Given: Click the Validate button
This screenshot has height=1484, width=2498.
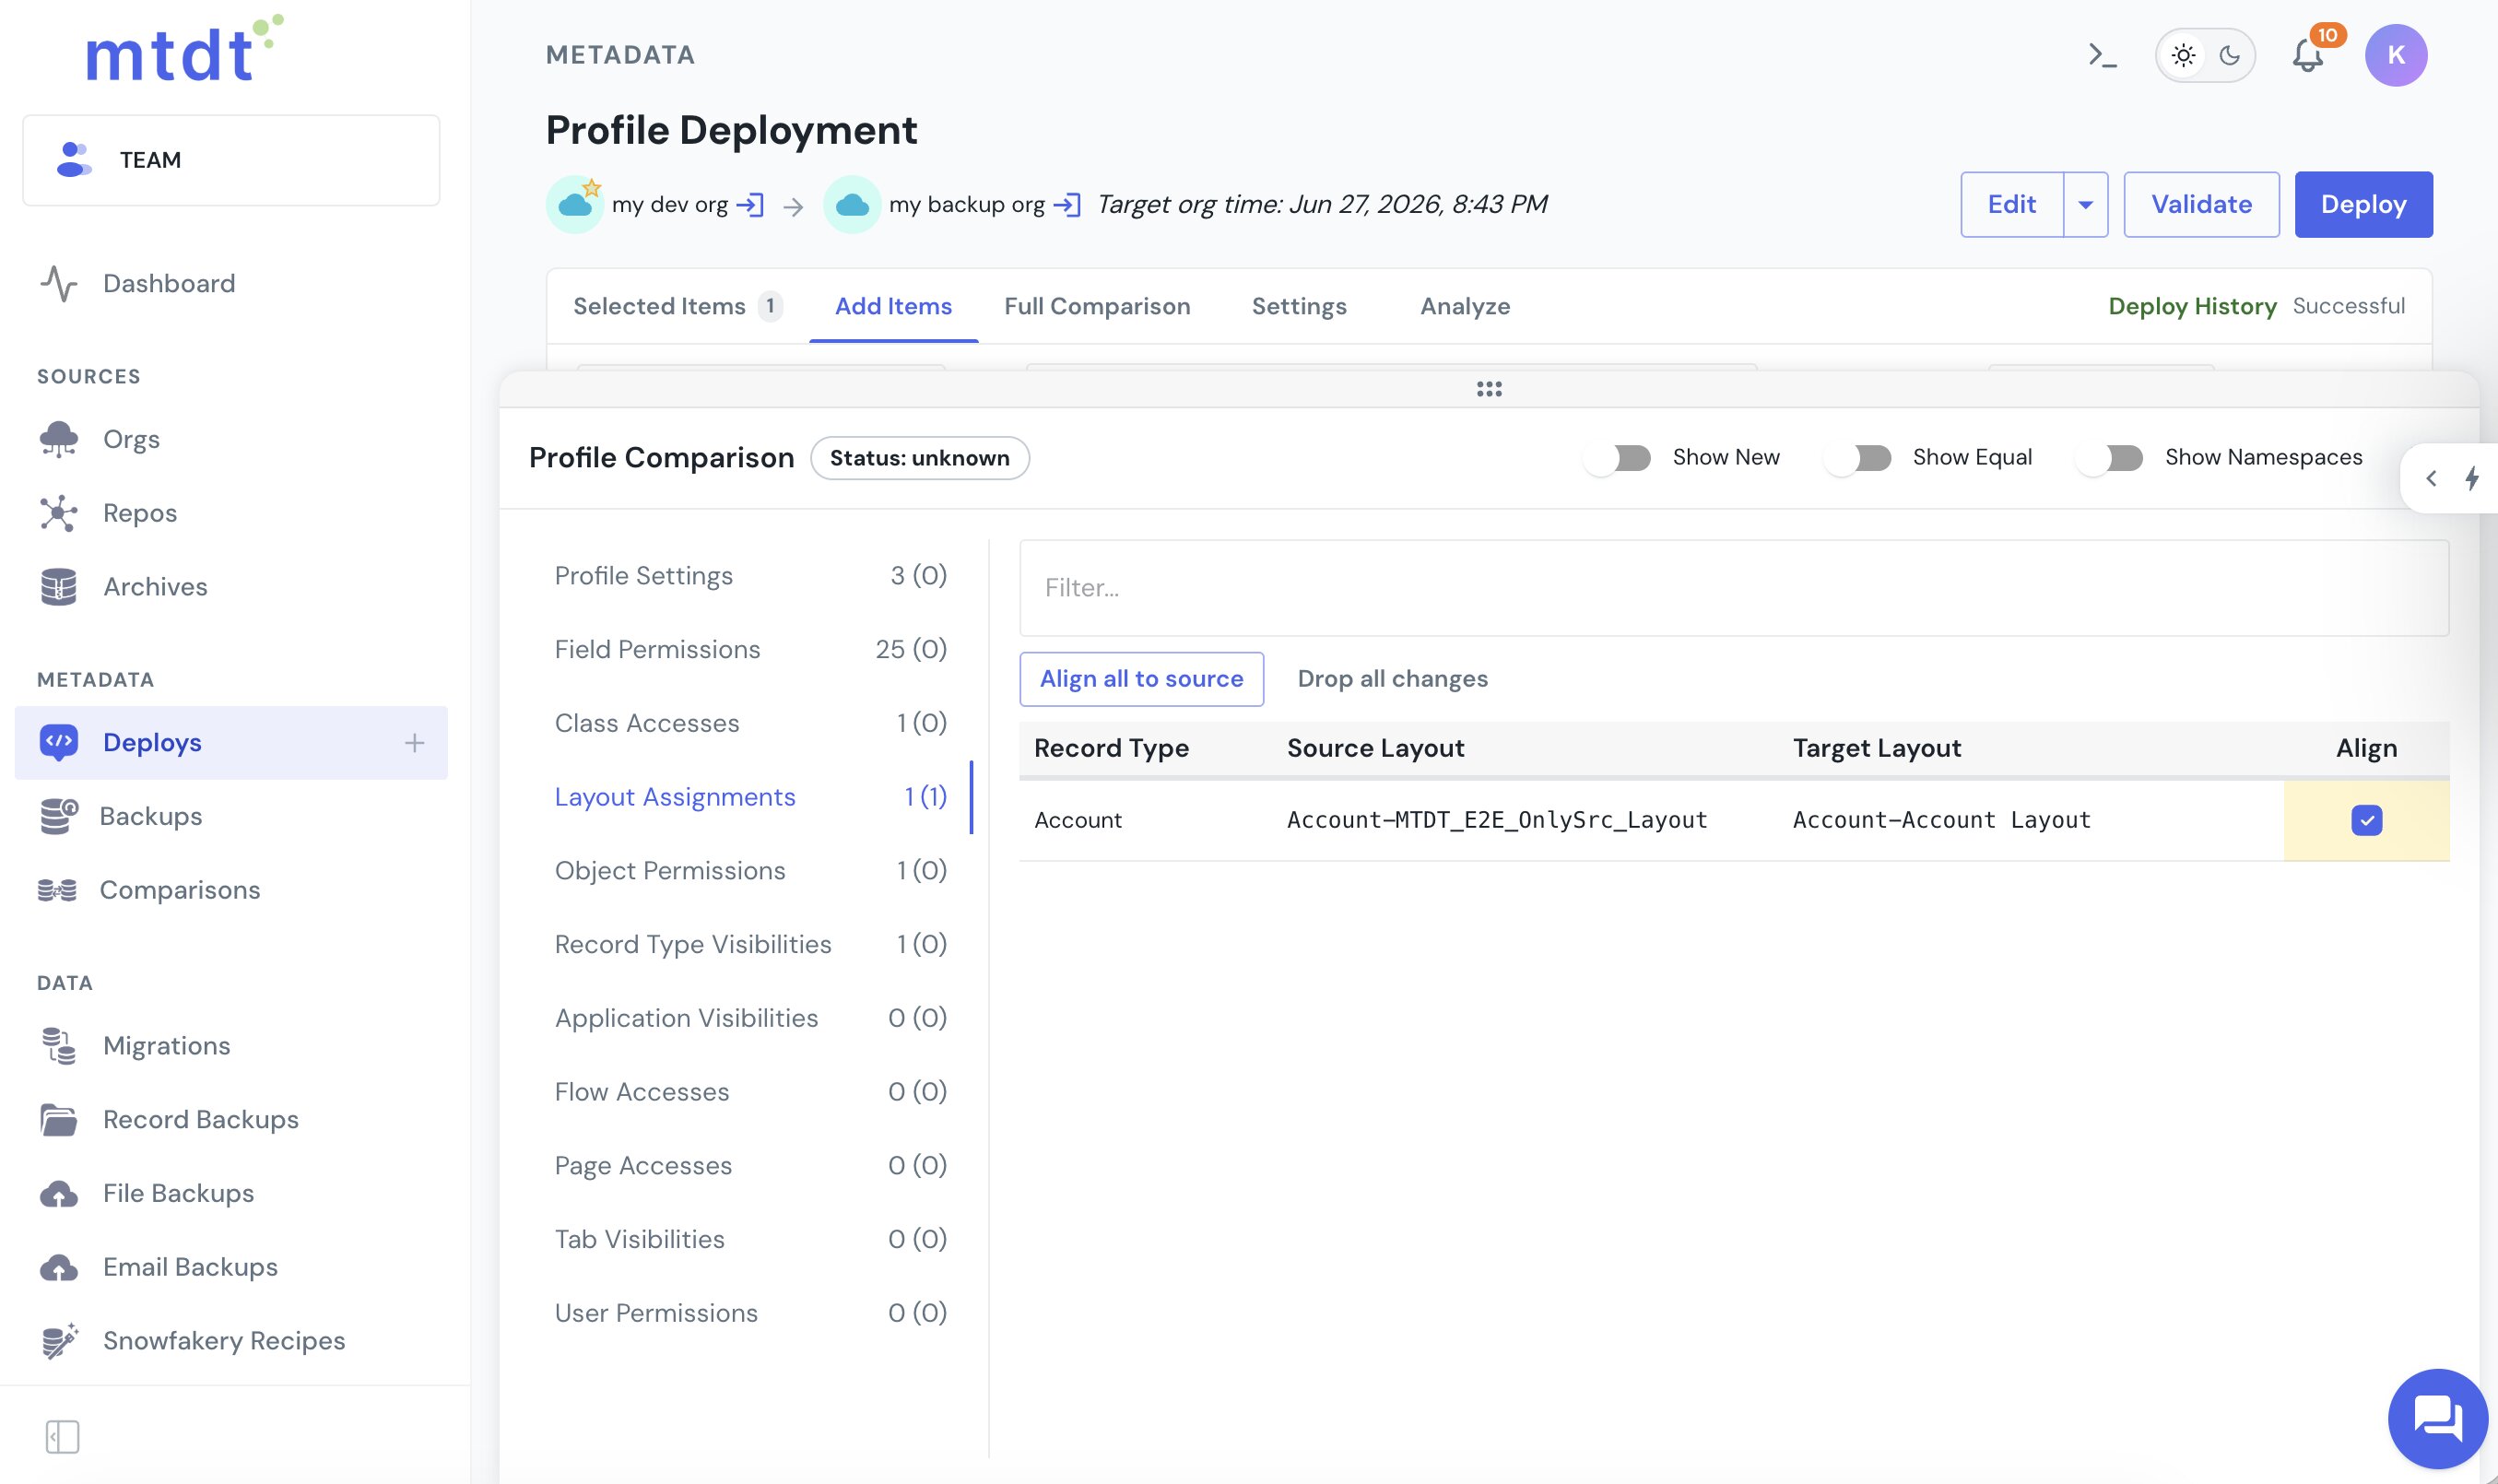Looking at the screenshot, I should pyautogui.click(x=2201, y=205).
